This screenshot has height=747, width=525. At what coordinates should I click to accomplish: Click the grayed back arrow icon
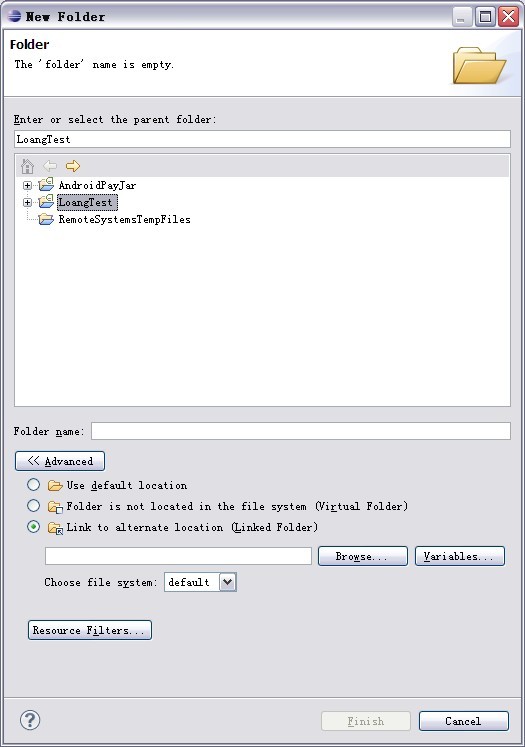50,166
